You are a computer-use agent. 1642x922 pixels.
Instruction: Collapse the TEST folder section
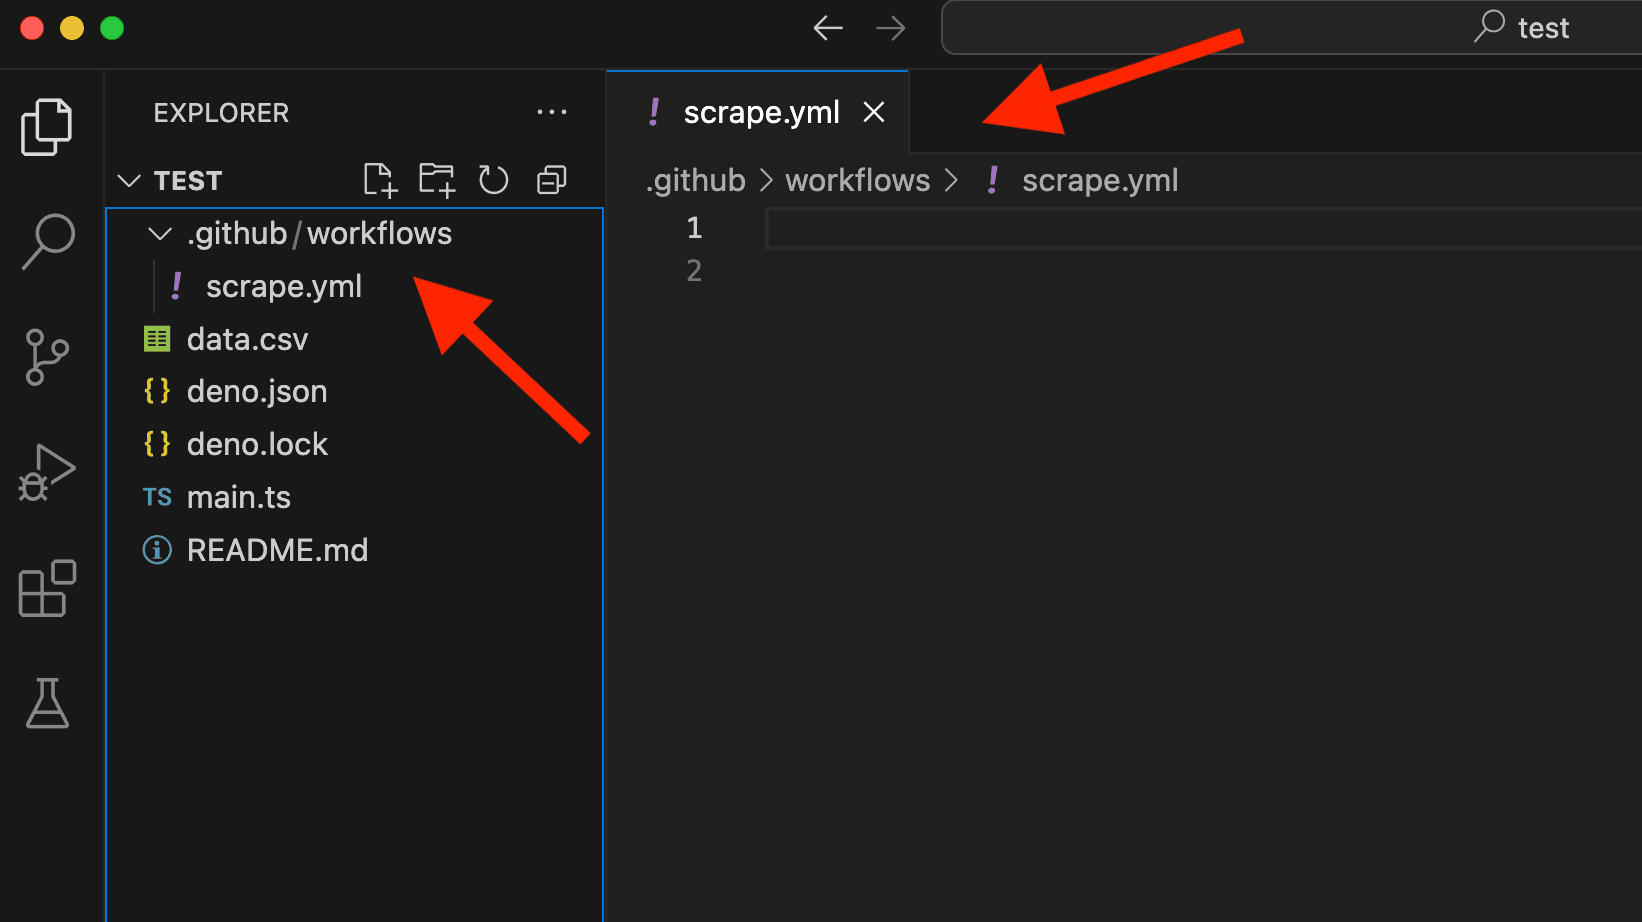pos(129,181)
